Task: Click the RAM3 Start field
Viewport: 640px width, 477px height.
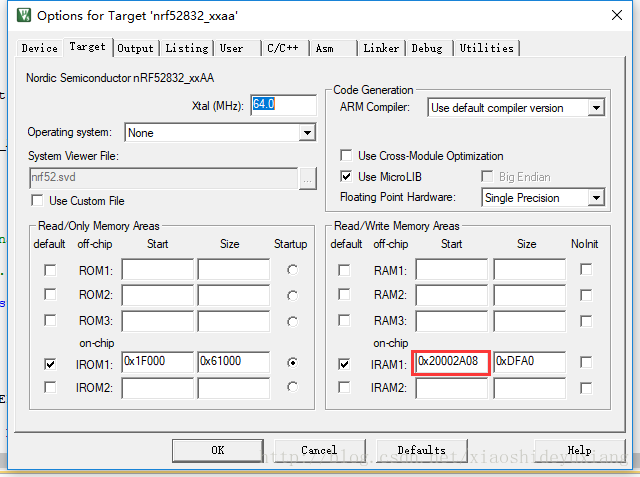Action: [x=452, y=321]
